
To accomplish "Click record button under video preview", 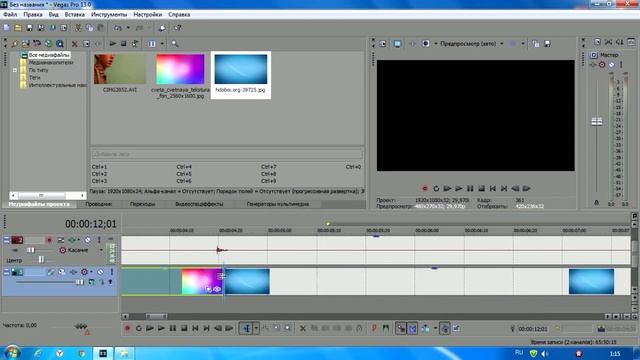I will [x=424, y=188].
